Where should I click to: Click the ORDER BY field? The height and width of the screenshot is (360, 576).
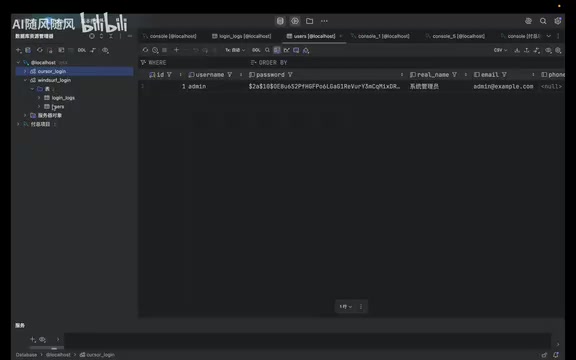406,63
